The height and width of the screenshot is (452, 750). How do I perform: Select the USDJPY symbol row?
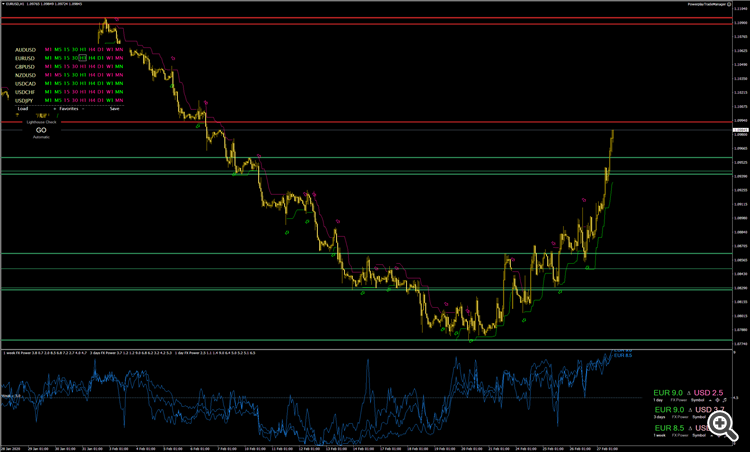click(24, 100)
